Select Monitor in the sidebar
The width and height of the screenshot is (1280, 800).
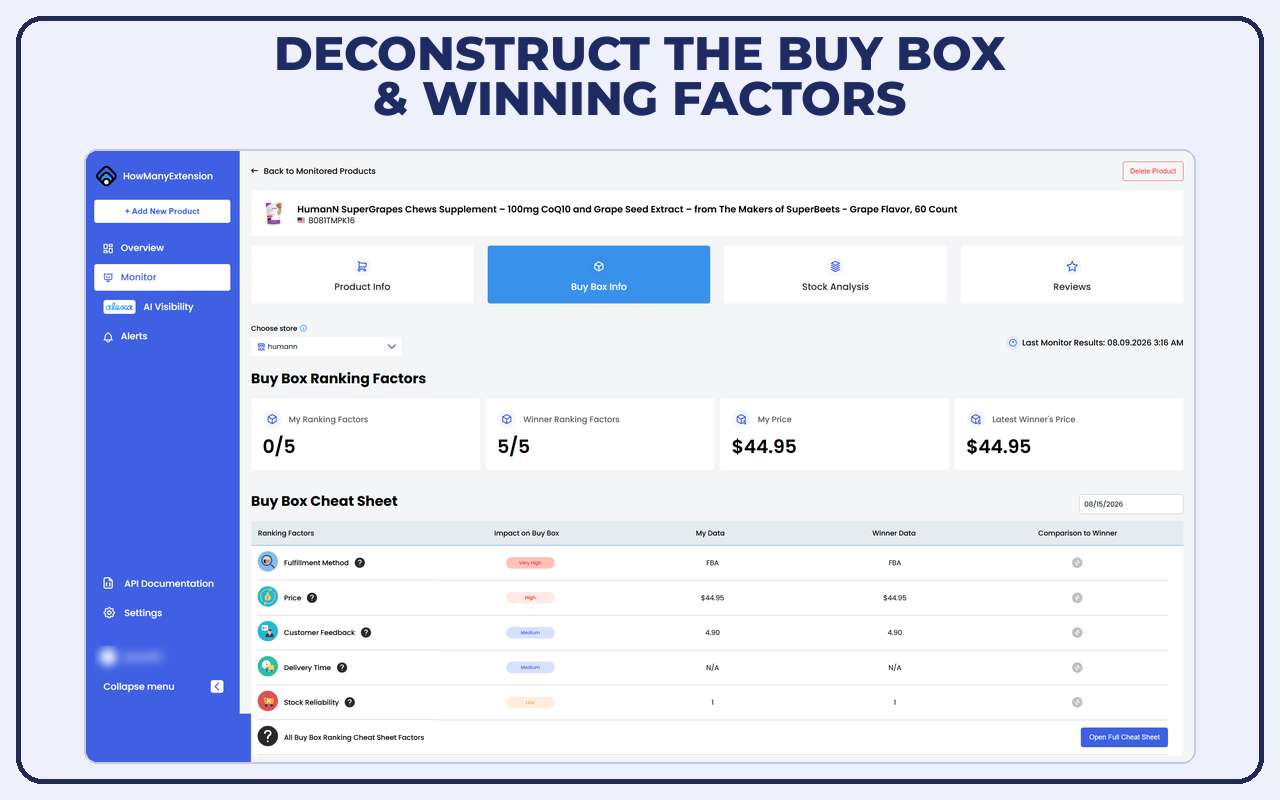(162, 277)
